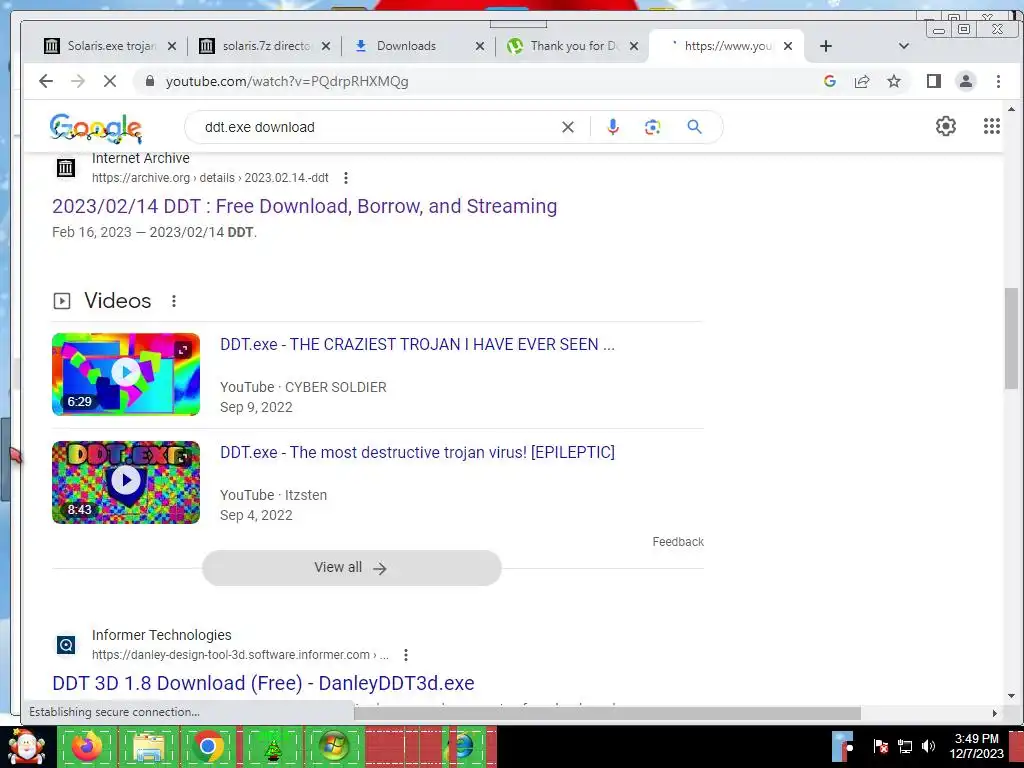This screenshot has height=768, width=1024.
Task: Open DDT 3D 1.8 Download link
Action: (263, 683)
